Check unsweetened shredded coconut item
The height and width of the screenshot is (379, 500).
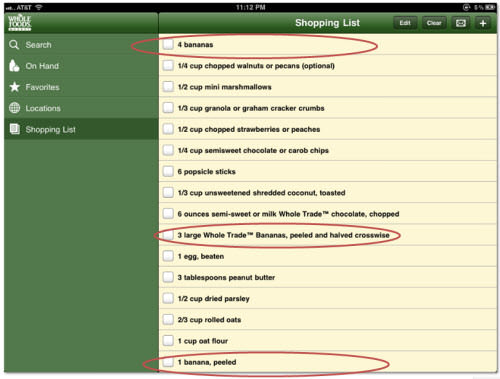pyautogui.click(x=168, y=193)
